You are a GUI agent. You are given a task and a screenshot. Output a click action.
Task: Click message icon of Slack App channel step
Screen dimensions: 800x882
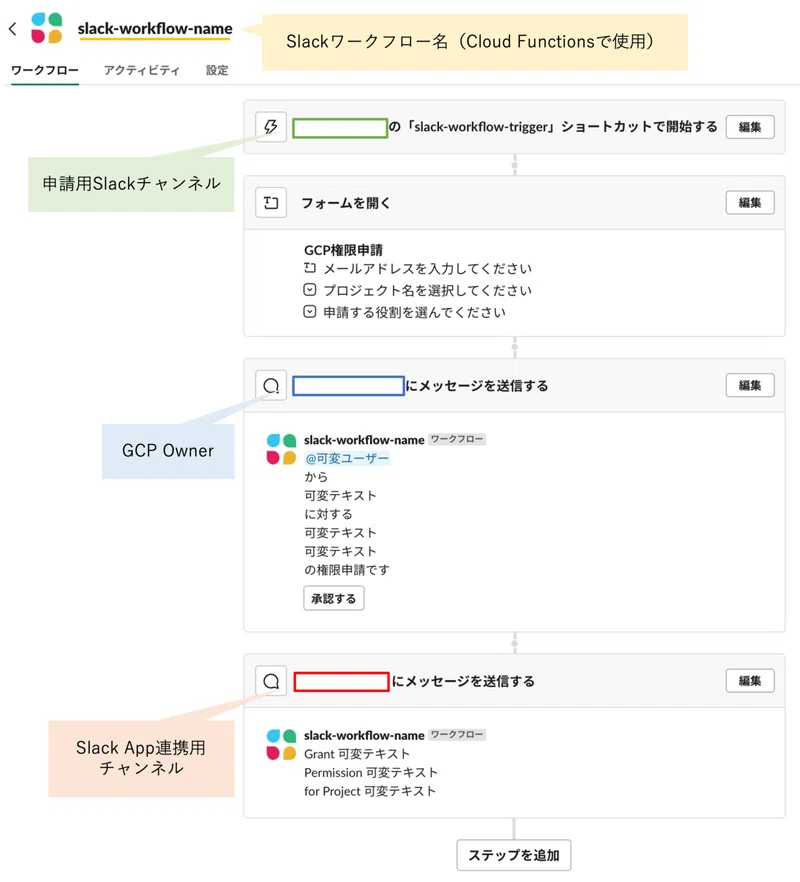[x=271, y=681]
